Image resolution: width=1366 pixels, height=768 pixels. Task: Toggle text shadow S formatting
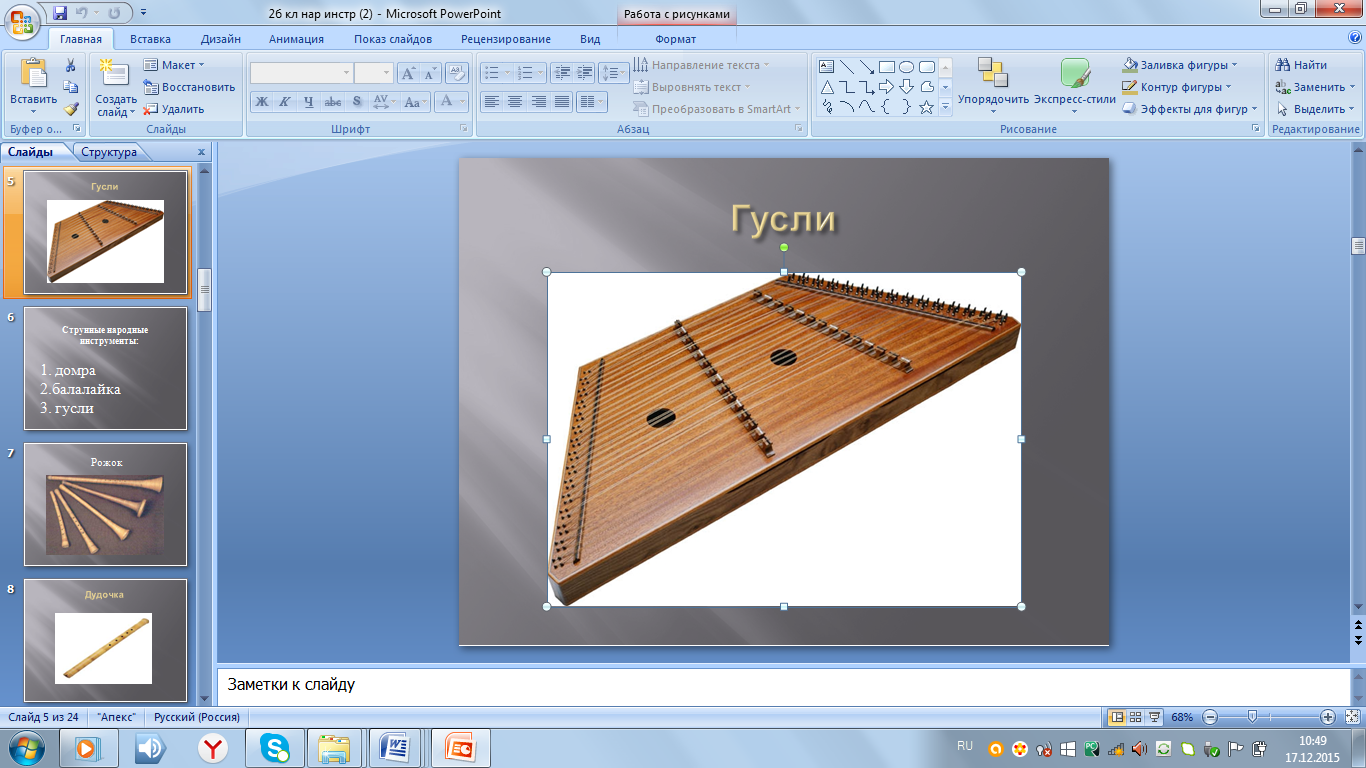357,102
